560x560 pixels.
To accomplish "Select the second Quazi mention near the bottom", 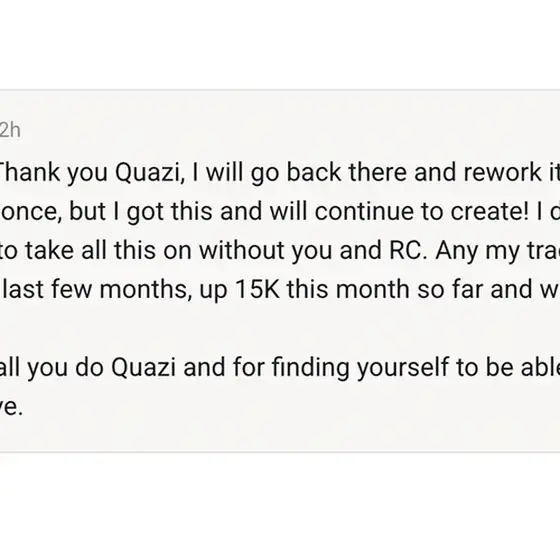I will pos(143,367).
